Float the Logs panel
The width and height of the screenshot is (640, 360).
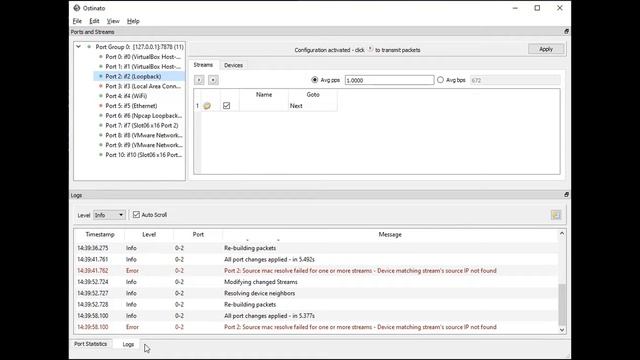[566, 195]
